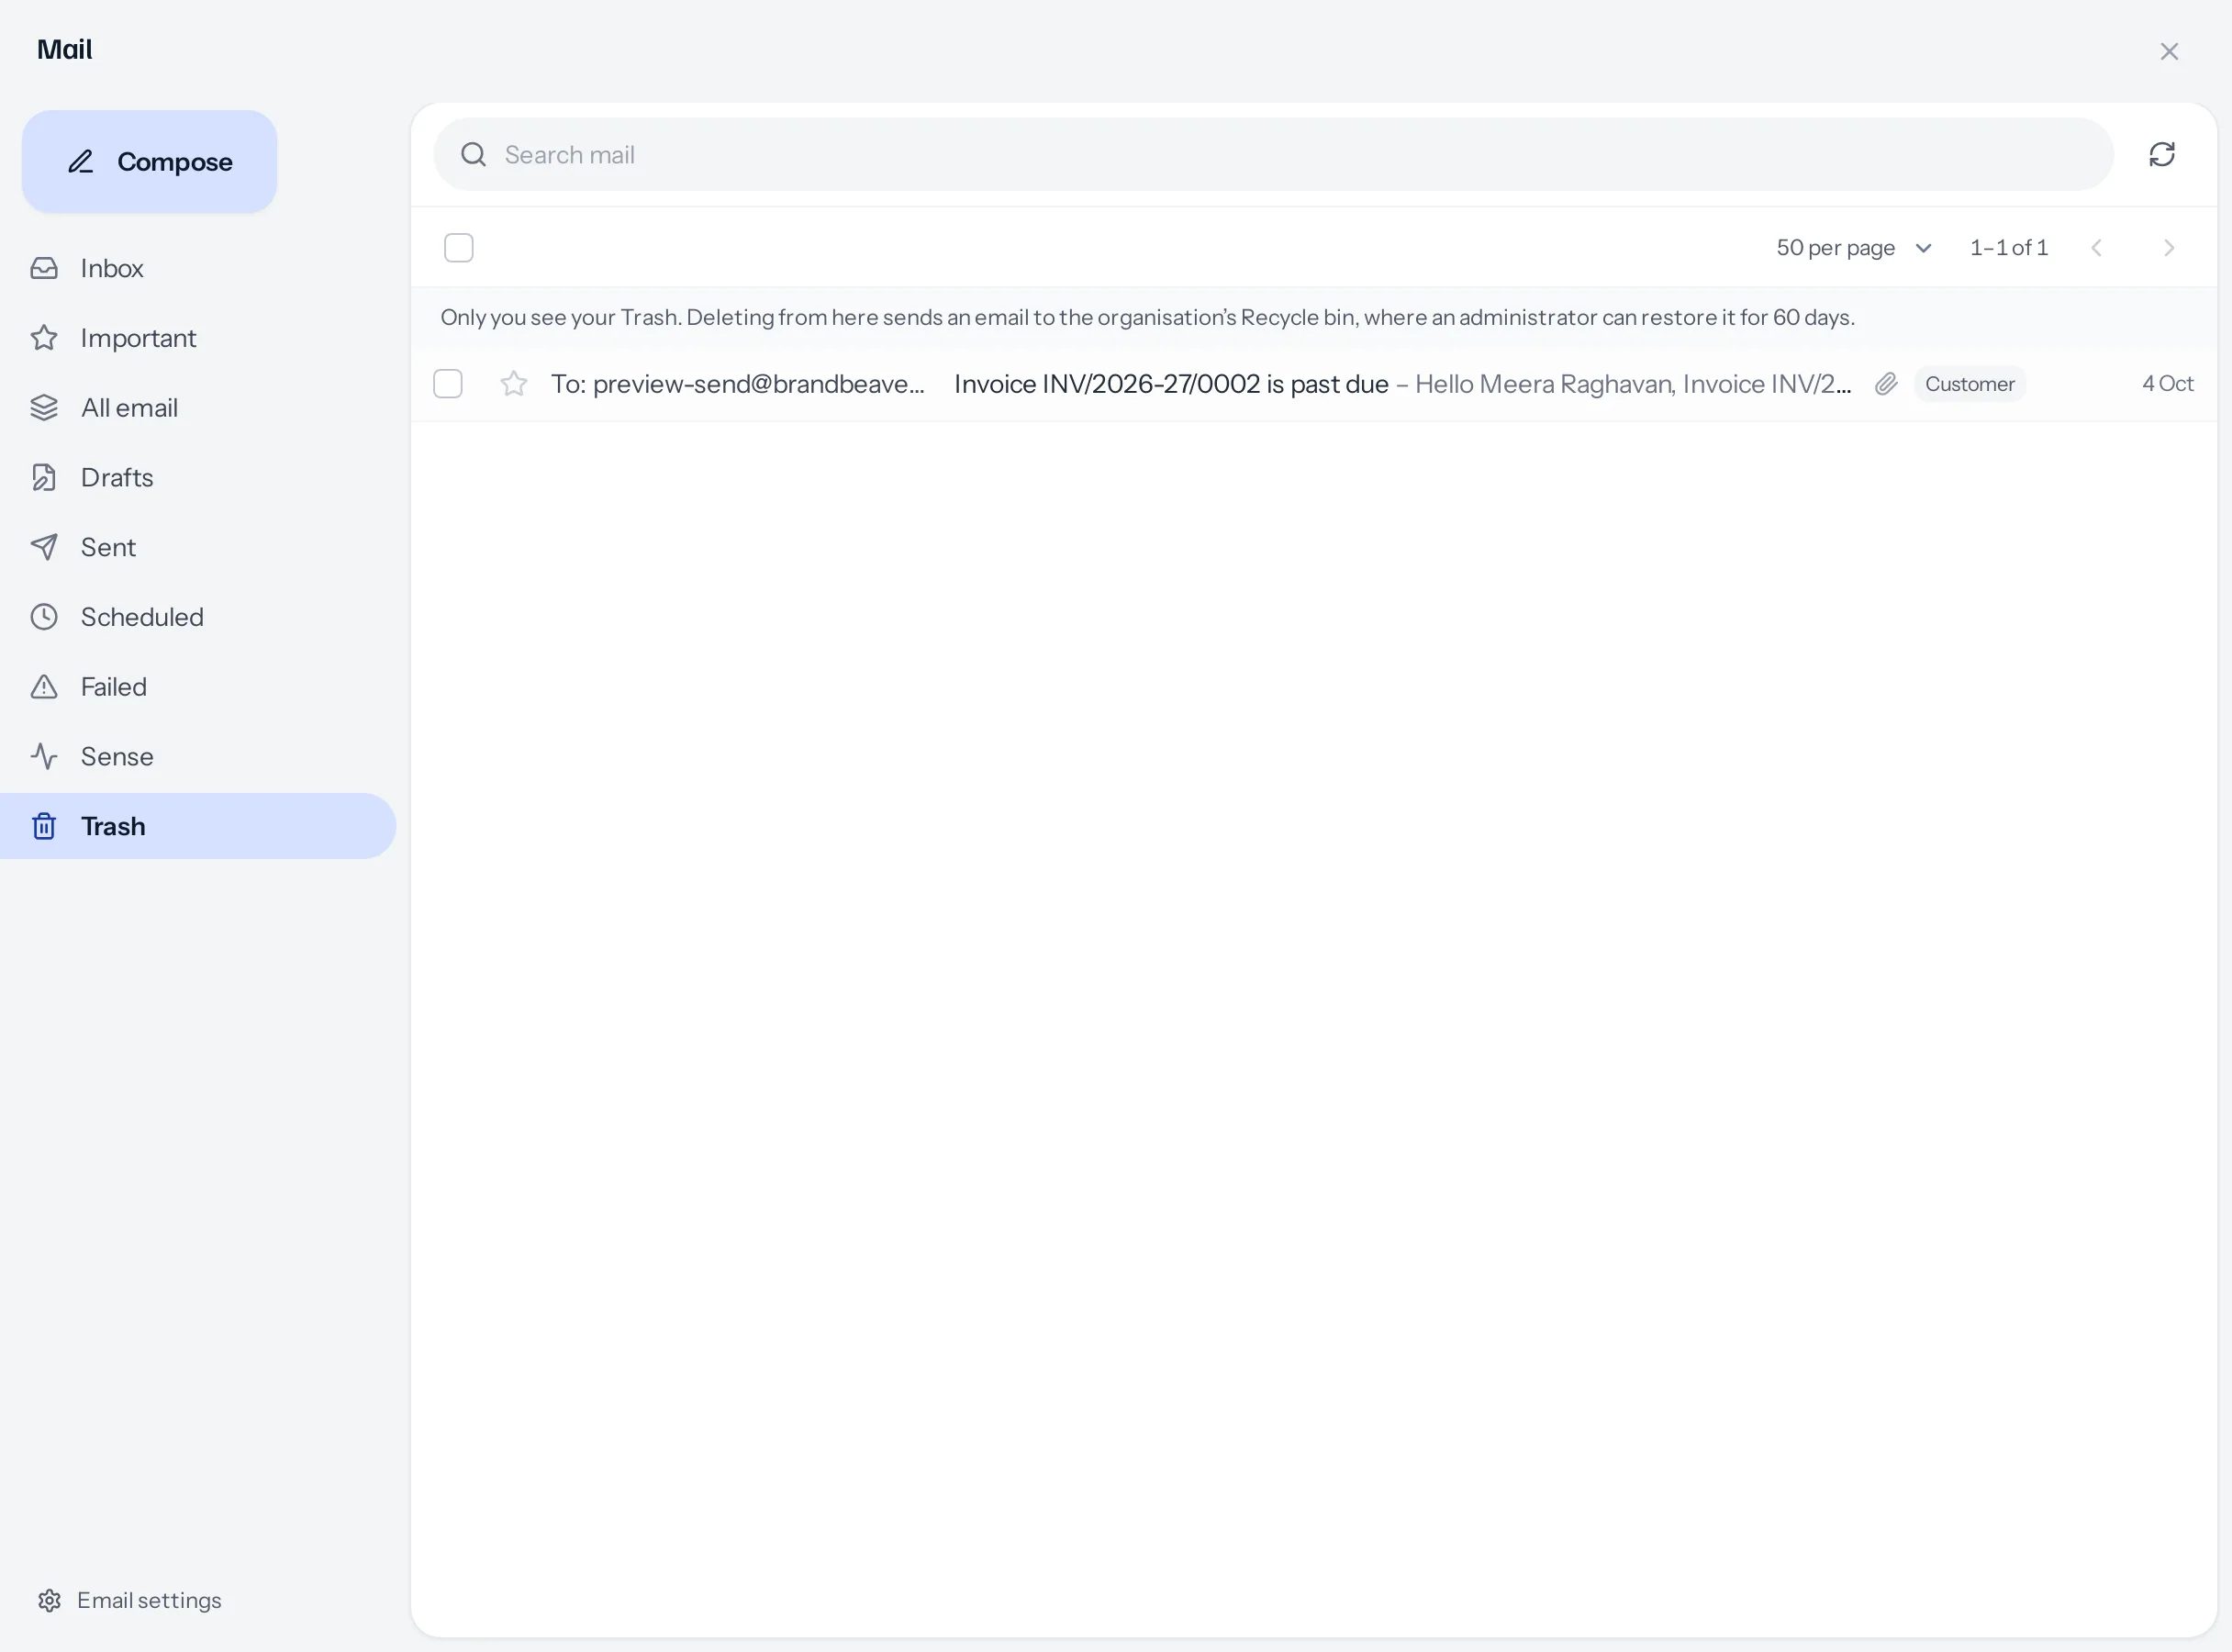Click the Scheduled clock icon

tap(44, 617)
